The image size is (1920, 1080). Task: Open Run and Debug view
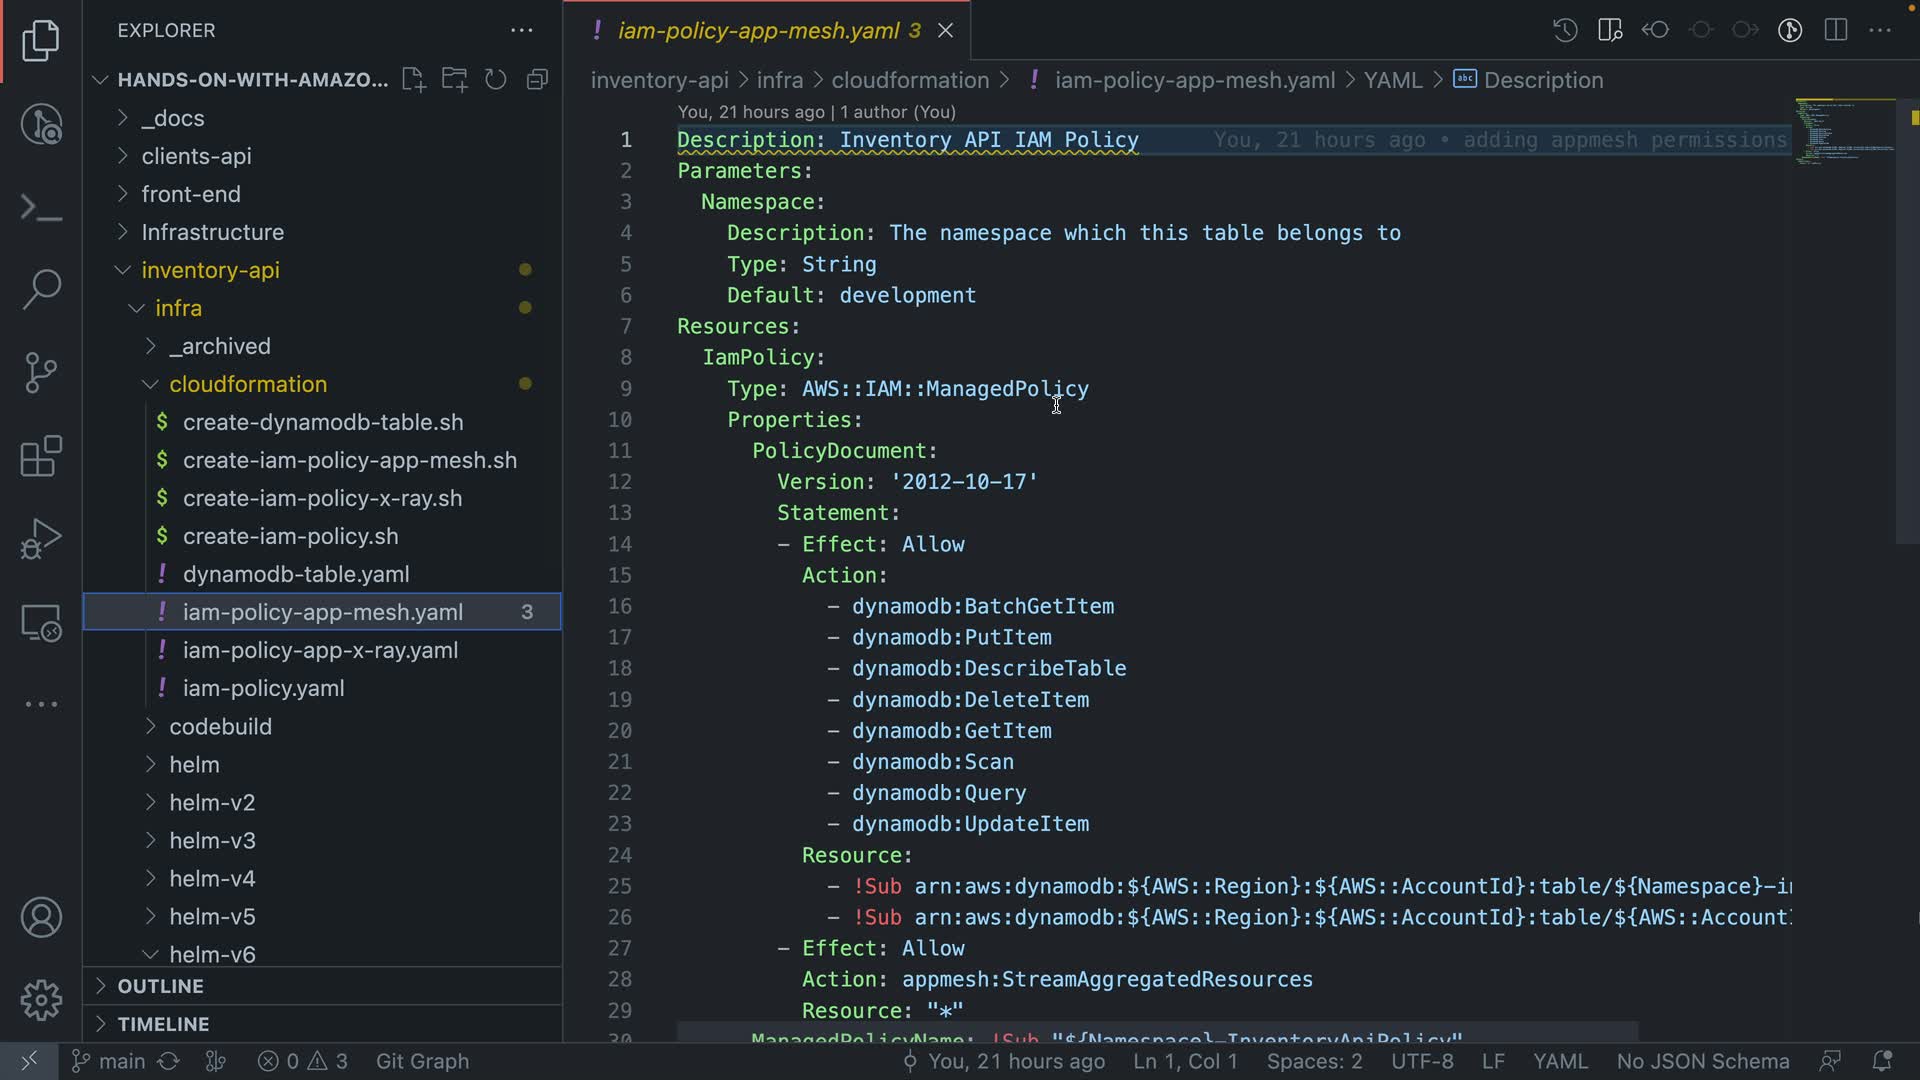[41, 539]
